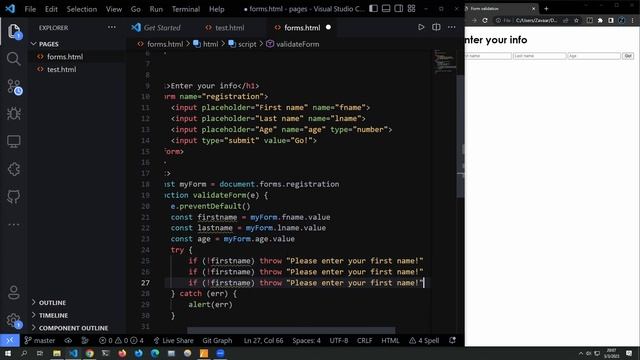Open the Manage settings gear
The image size is (640, 360).
point(13,320)
